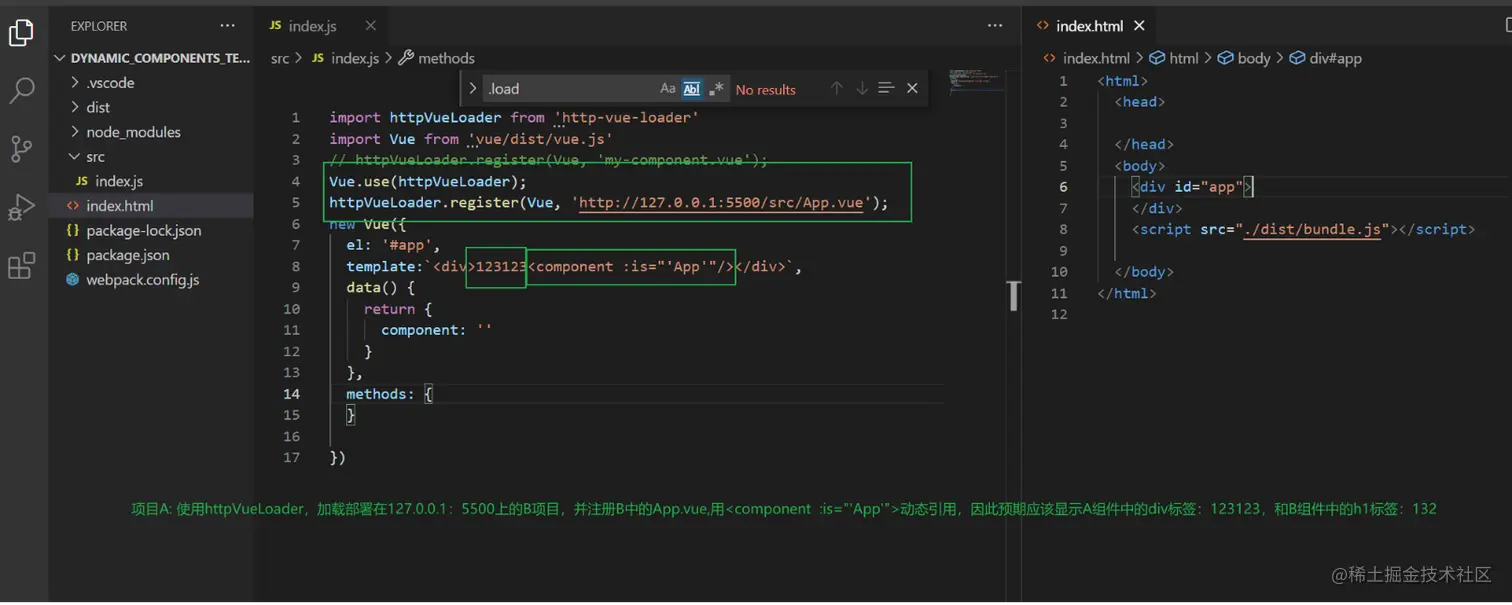Click the el: '#app' line
Screen dimensions: 1512x605
tap(393, 245)
